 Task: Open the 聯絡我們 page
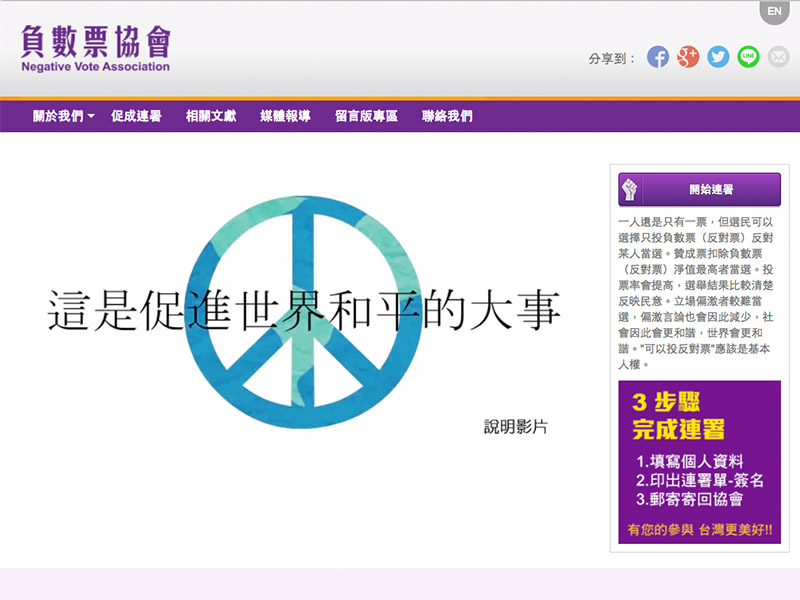click(x=447, y=115)
